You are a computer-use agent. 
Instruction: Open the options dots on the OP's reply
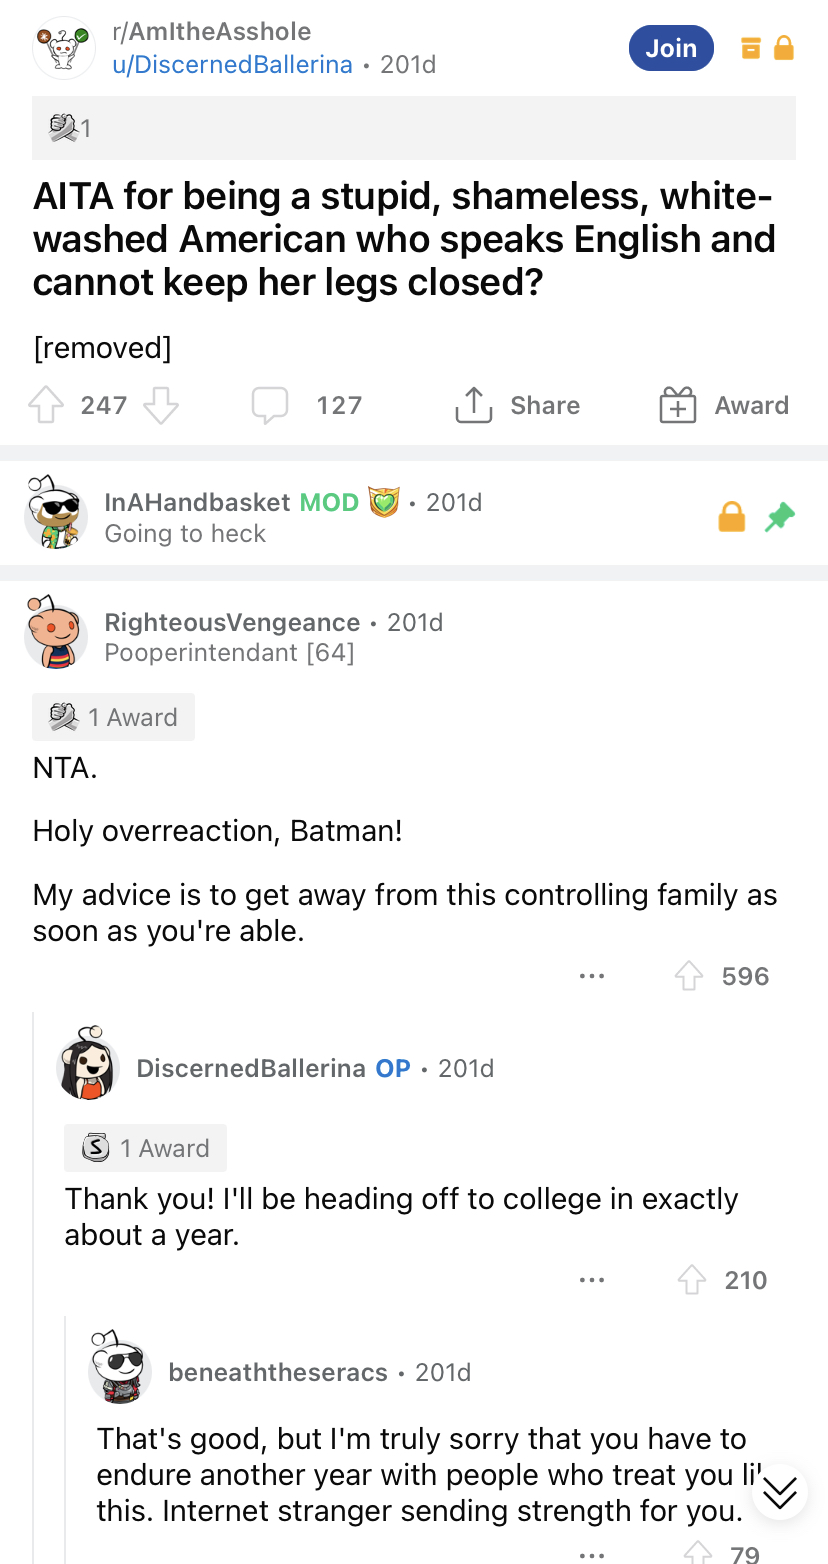[591, 1280]
